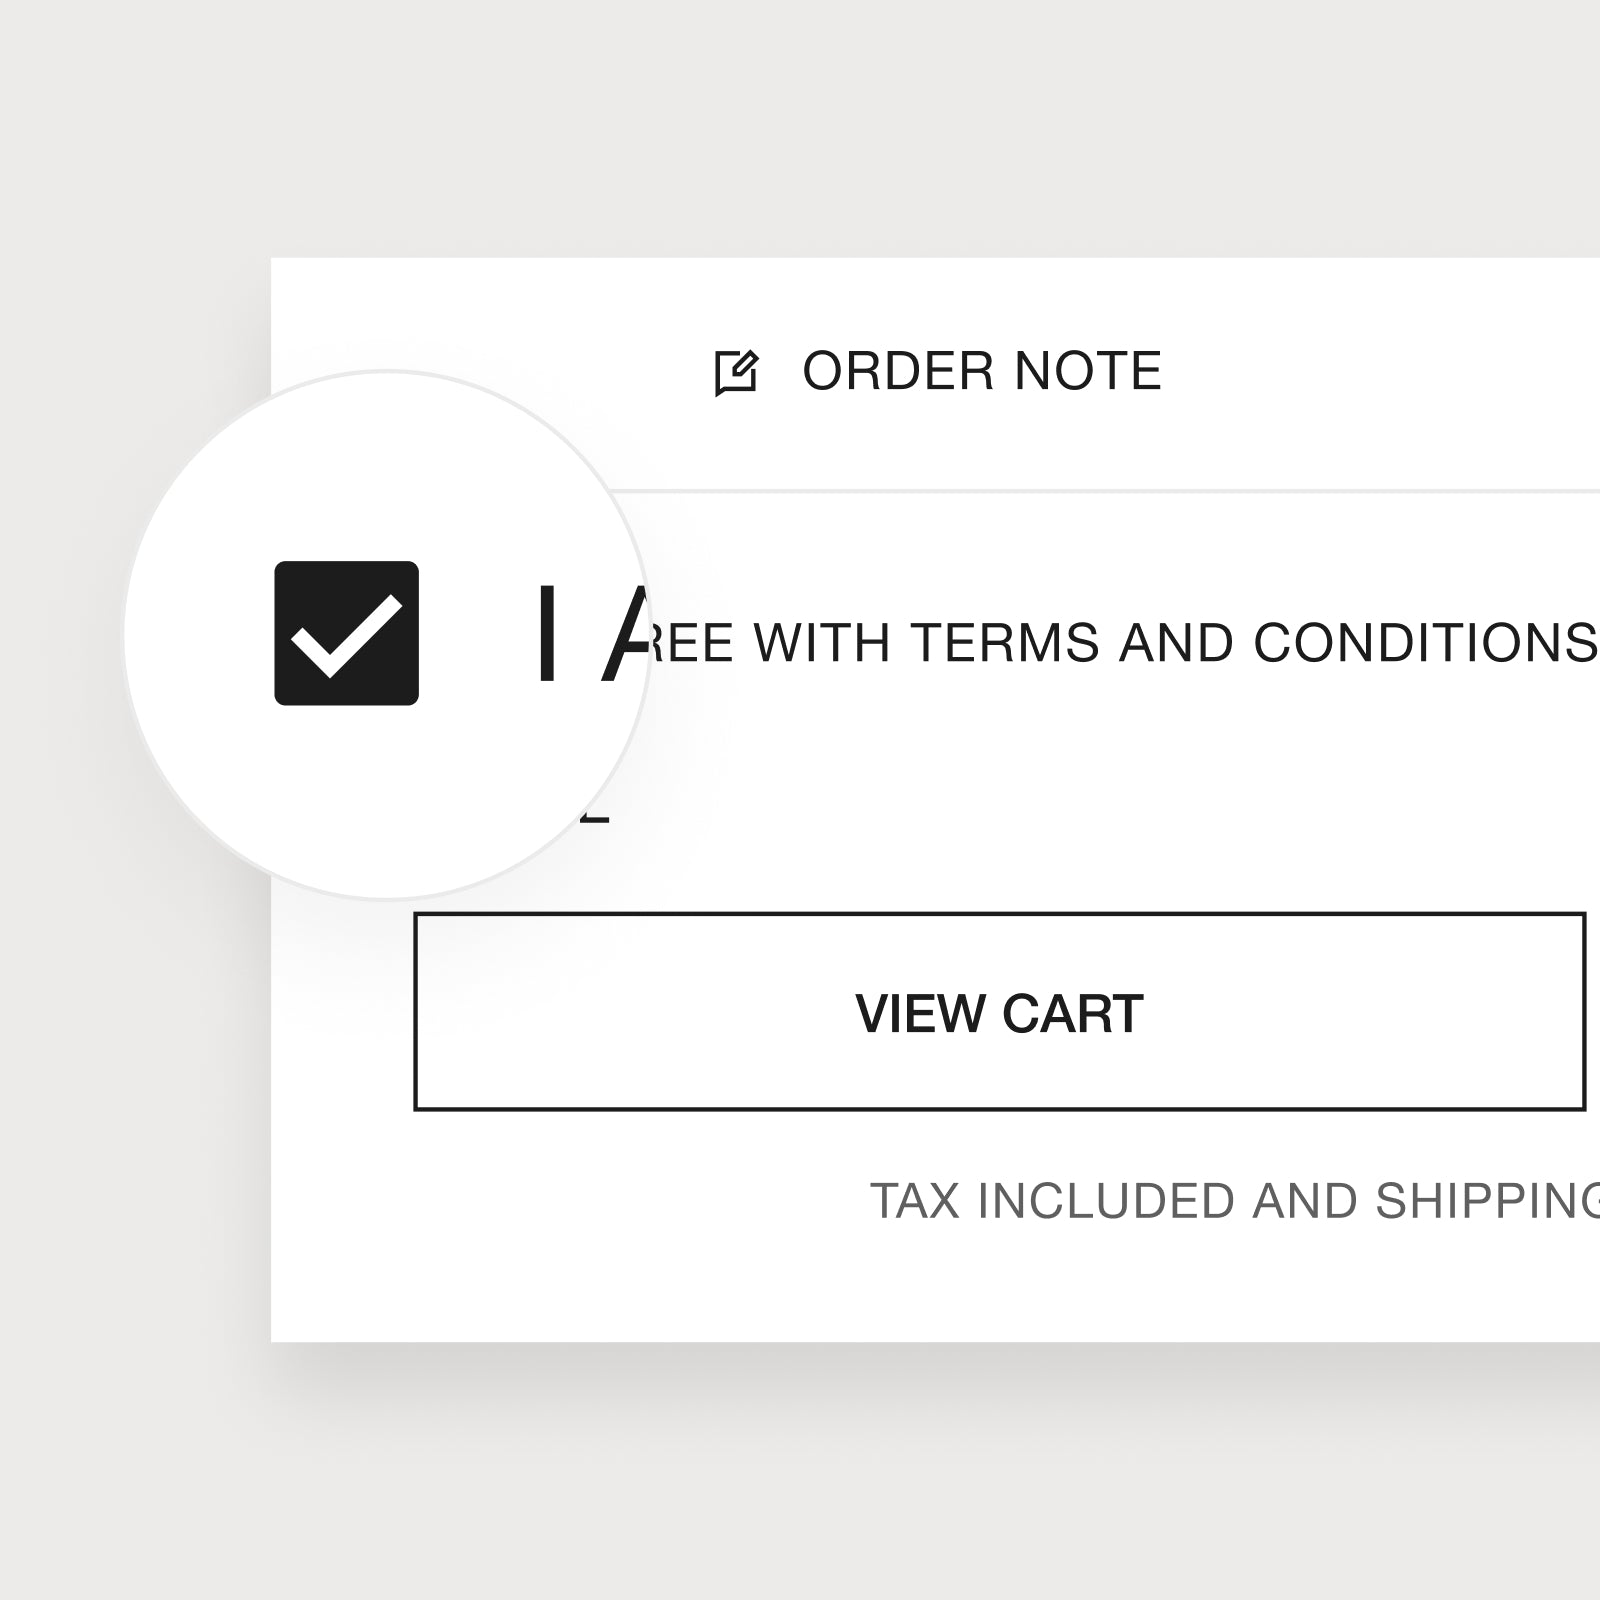
Task: Uncheck the black terms agreement checkbox
Action: tap(347, 633)
